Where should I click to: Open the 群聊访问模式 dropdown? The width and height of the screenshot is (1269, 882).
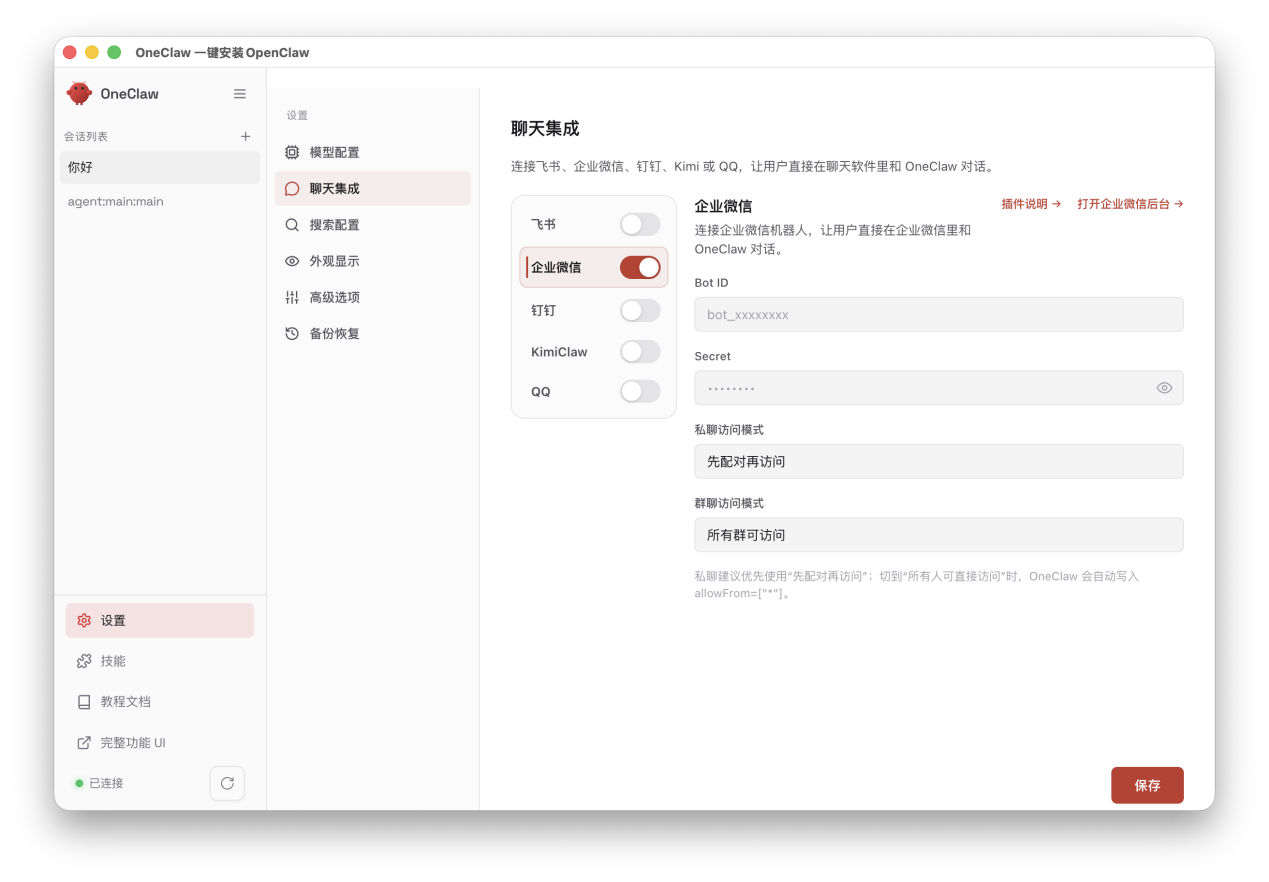click(x=938, y=534)
